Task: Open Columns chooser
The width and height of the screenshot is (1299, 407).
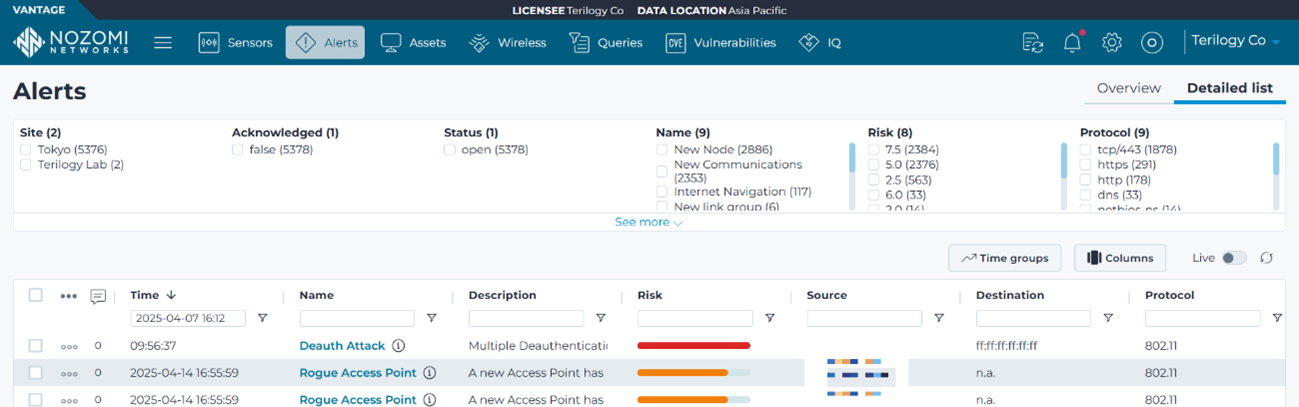Action: (1120, 258)
